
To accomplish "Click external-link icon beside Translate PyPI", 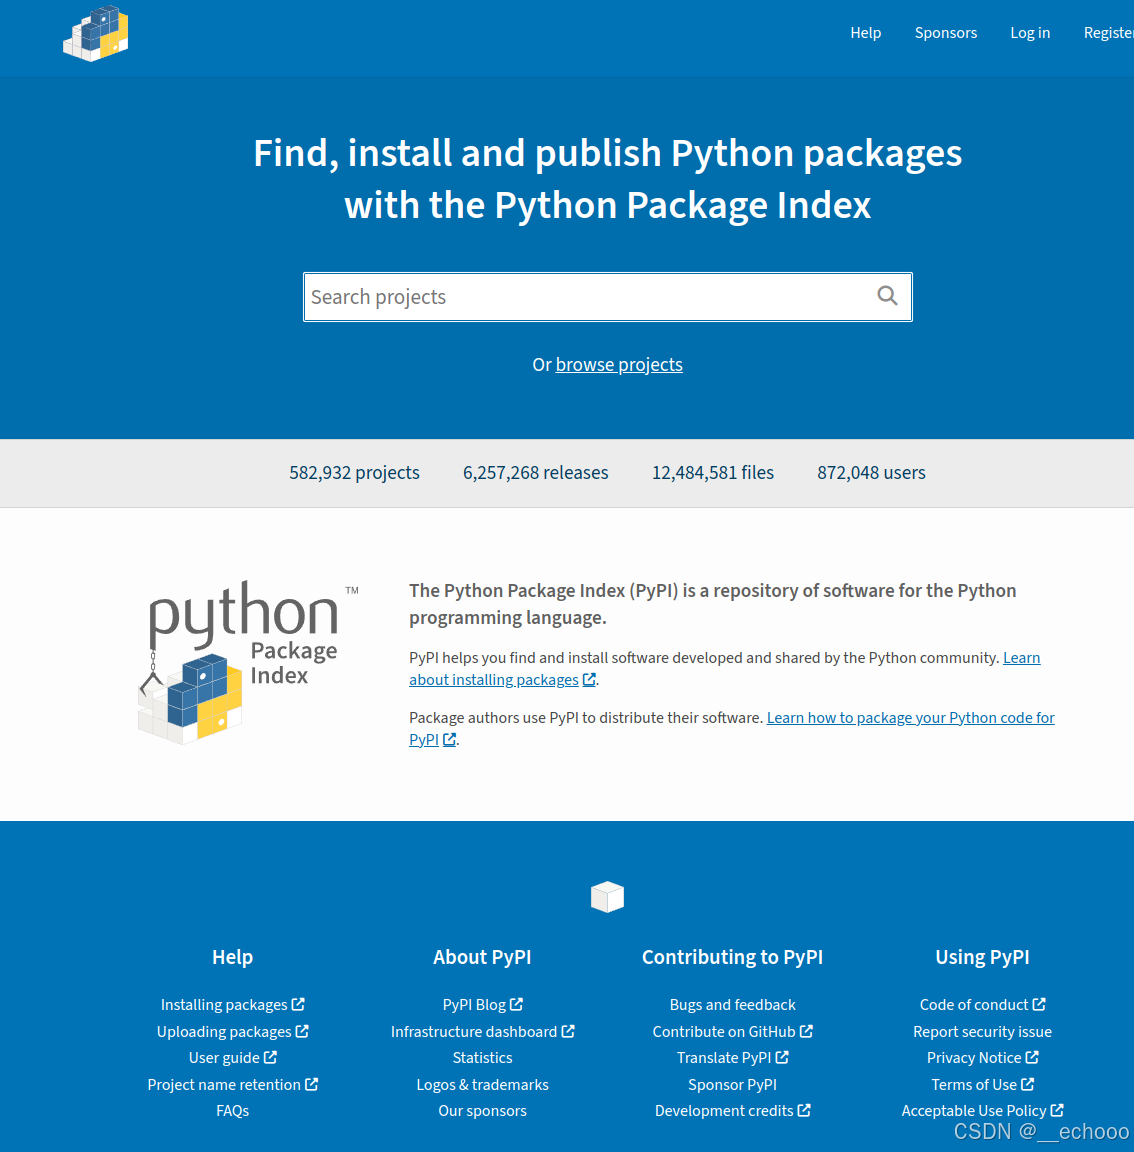I will point(782,1057).
